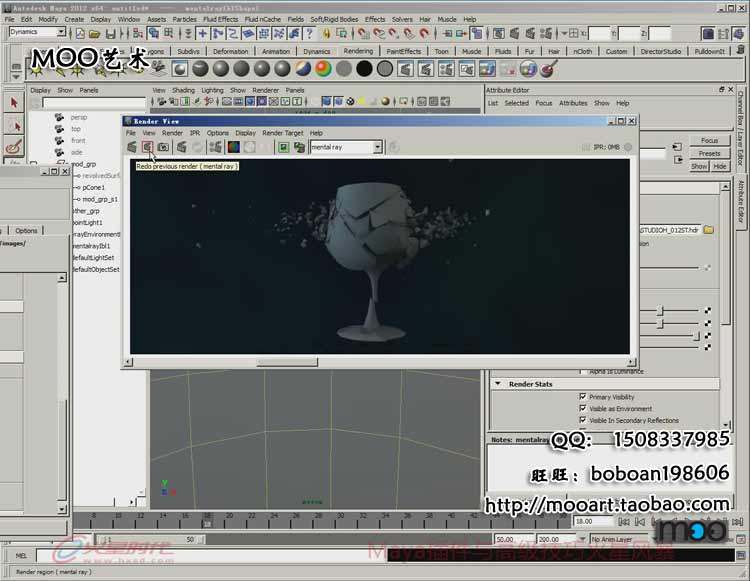
Task: Click frame 20 on the timeline
Action: [x=230, y=520]
